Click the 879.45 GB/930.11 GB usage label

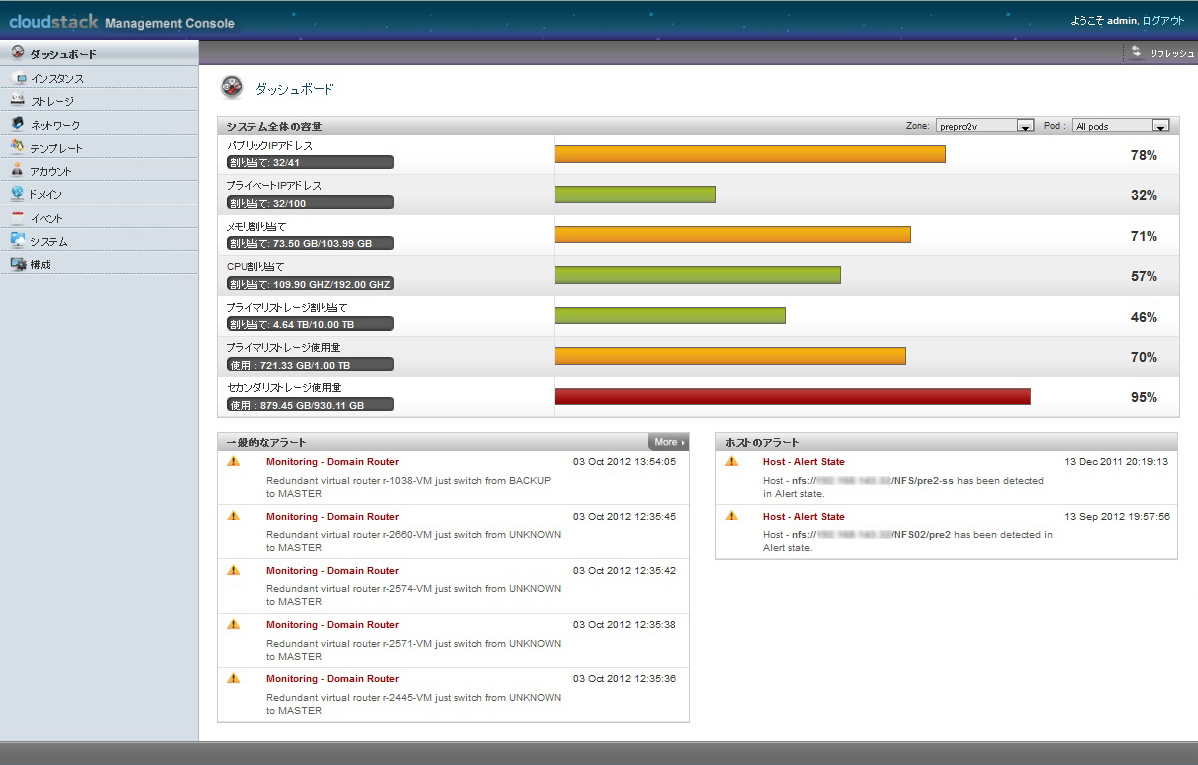pyautogui.click(x=310, y=404)
